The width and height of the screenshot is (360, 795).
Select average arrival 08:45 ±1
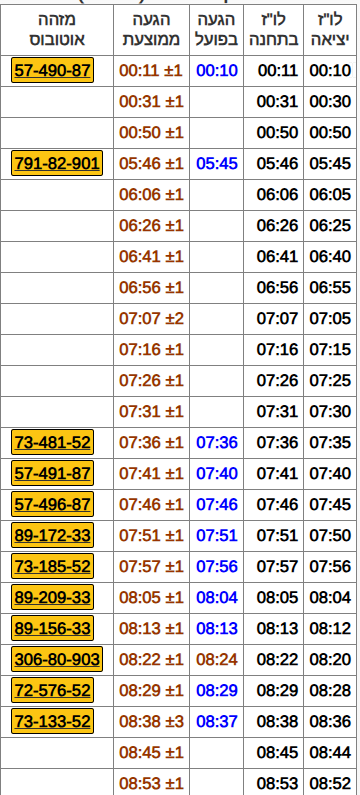point(152,753)
